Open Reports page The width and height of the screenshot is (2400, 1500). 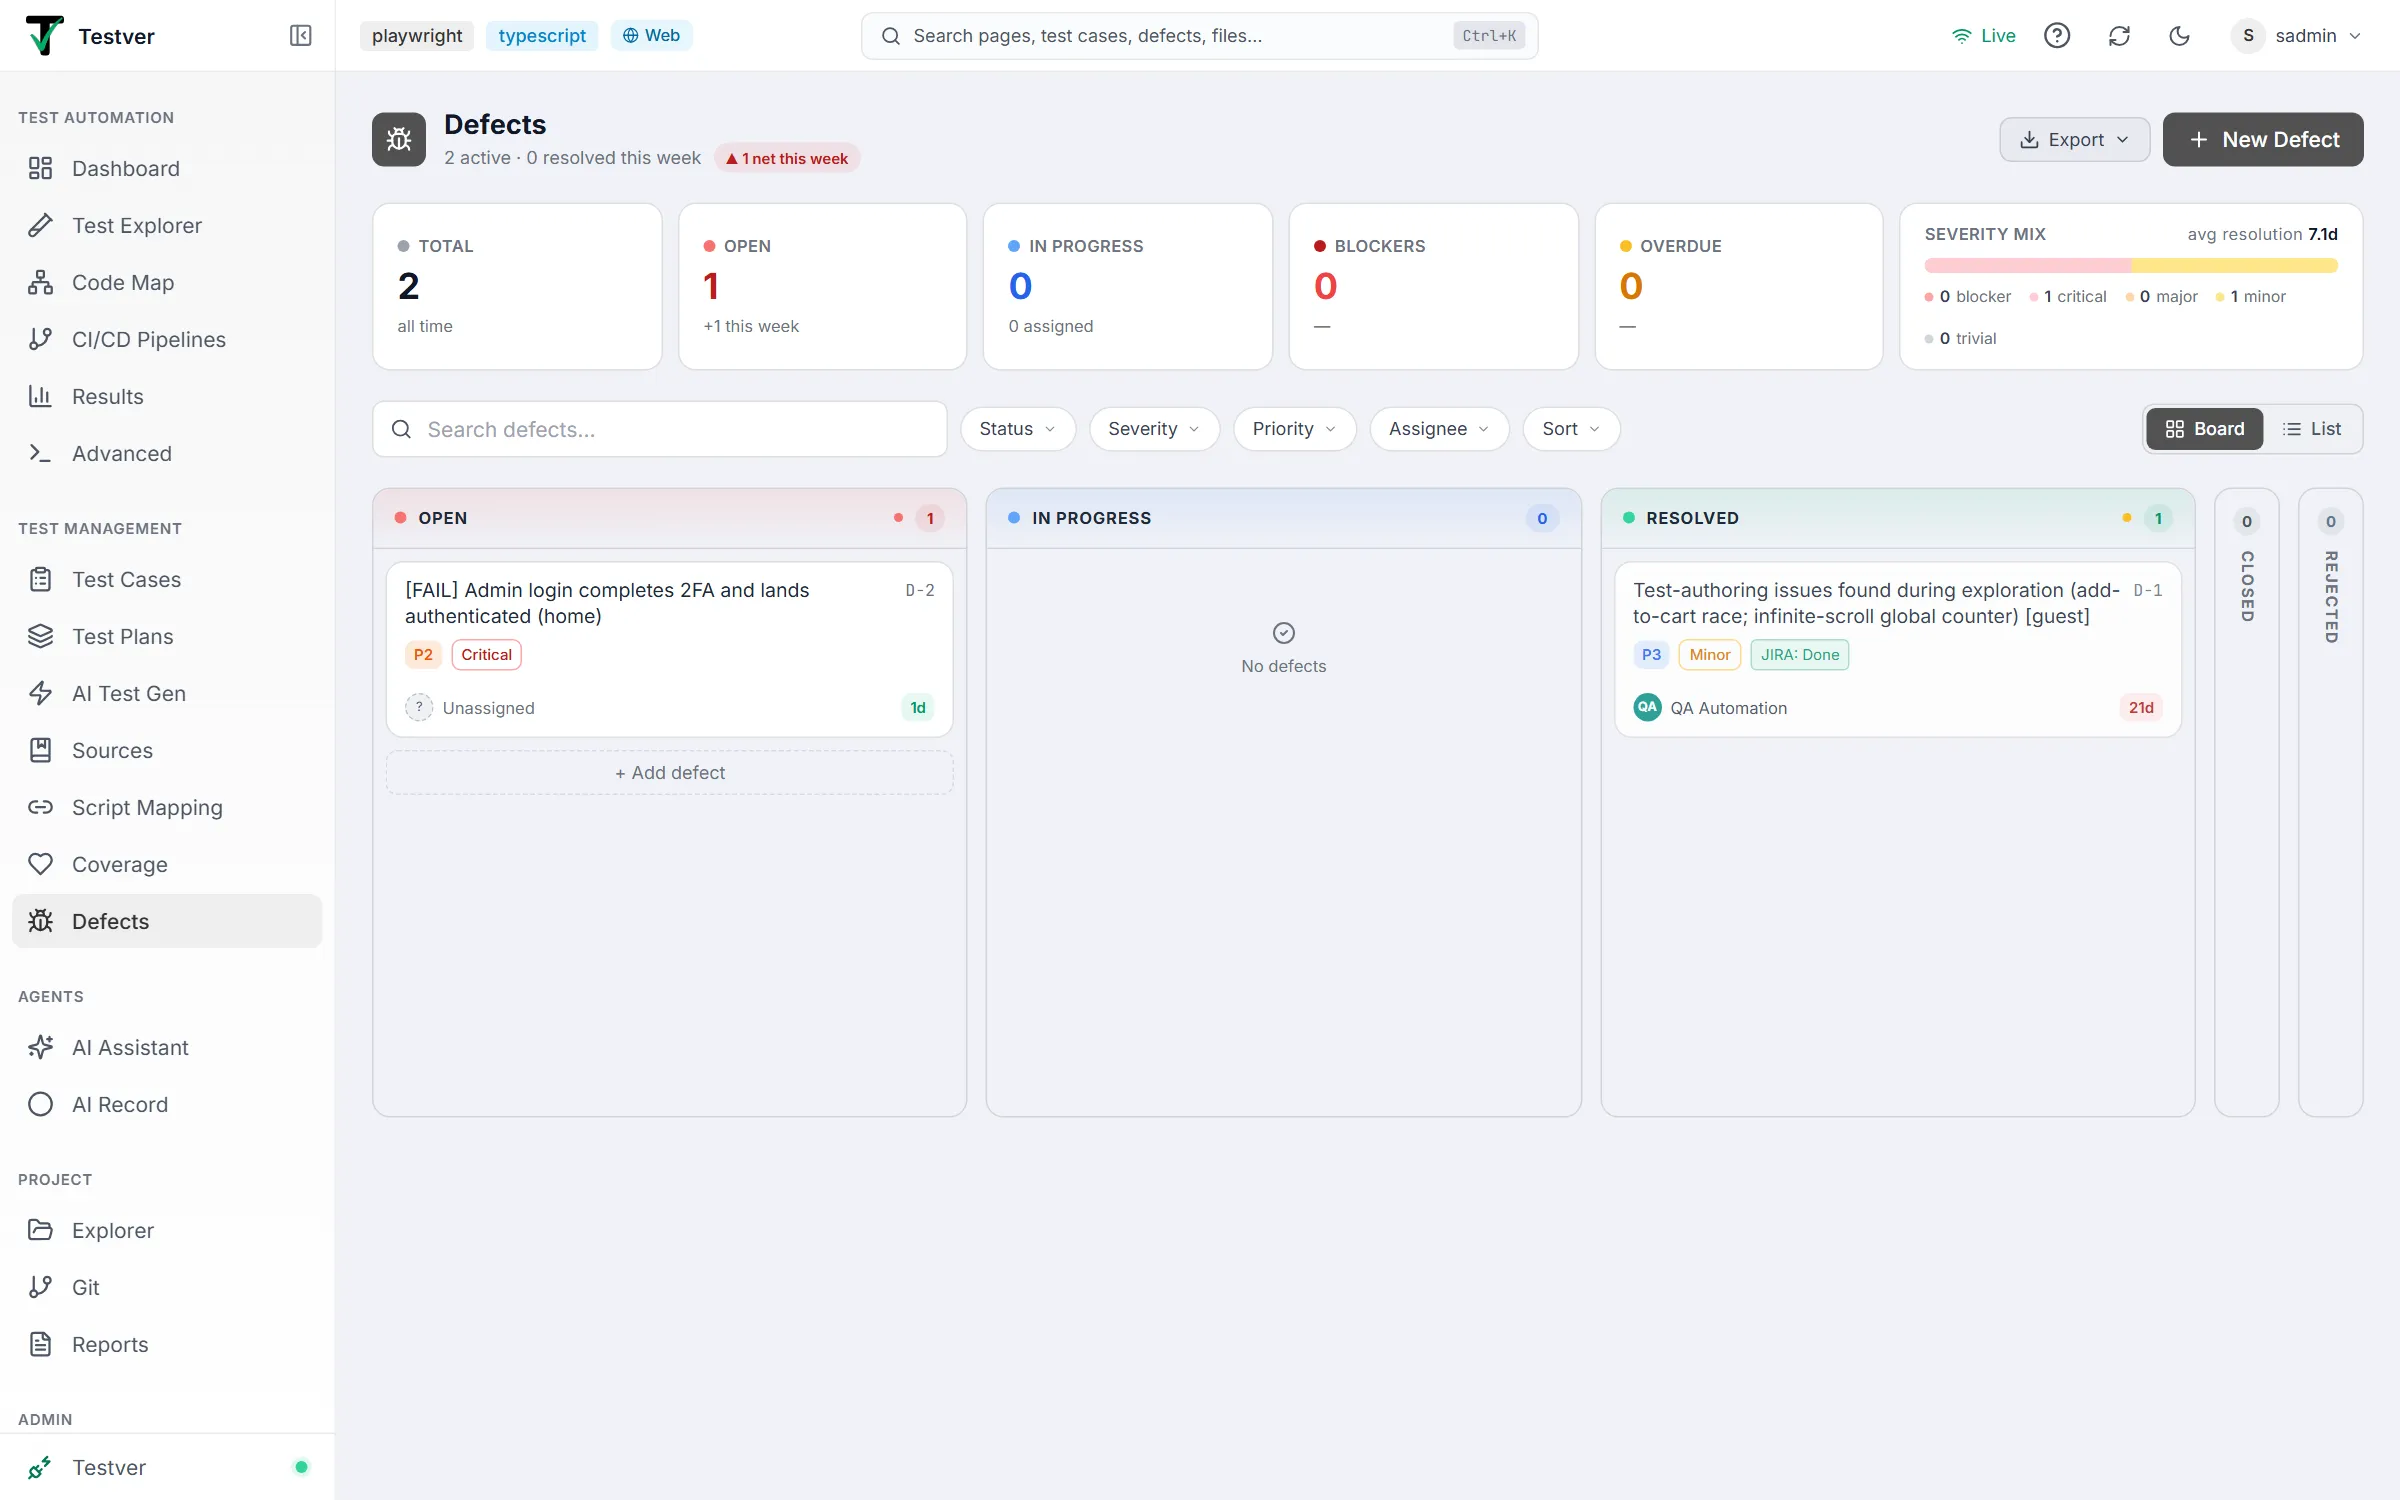pos(167,1344)
